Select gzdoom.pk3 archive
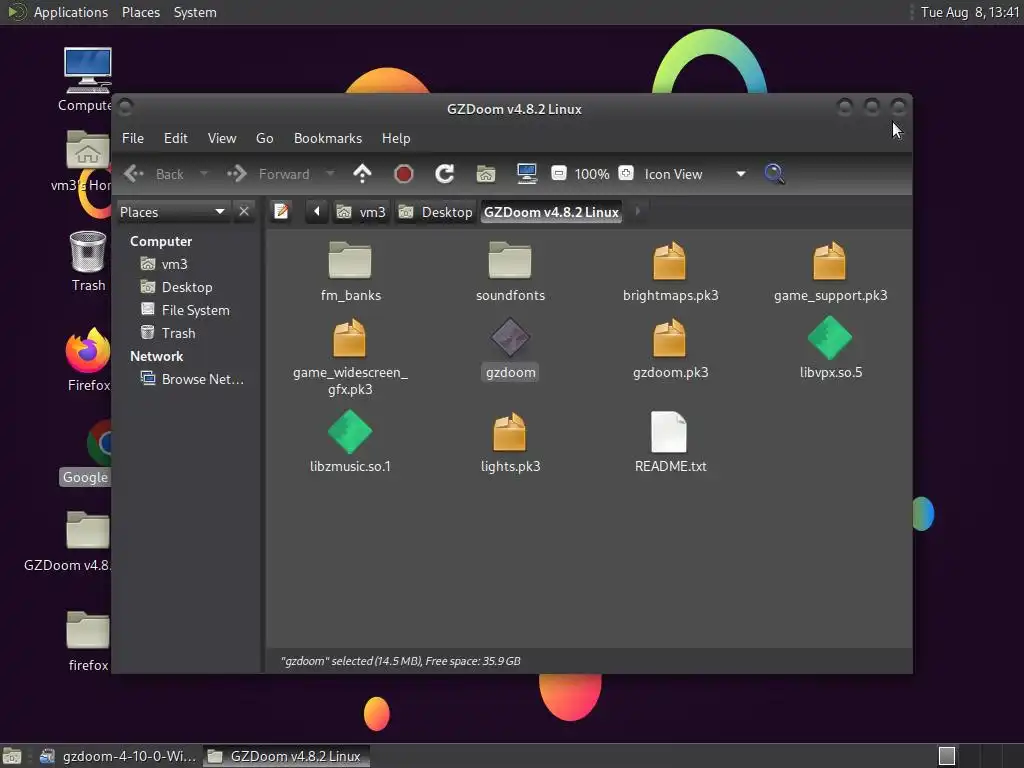This screenshot has height=768, width=1024. [670, 349]
